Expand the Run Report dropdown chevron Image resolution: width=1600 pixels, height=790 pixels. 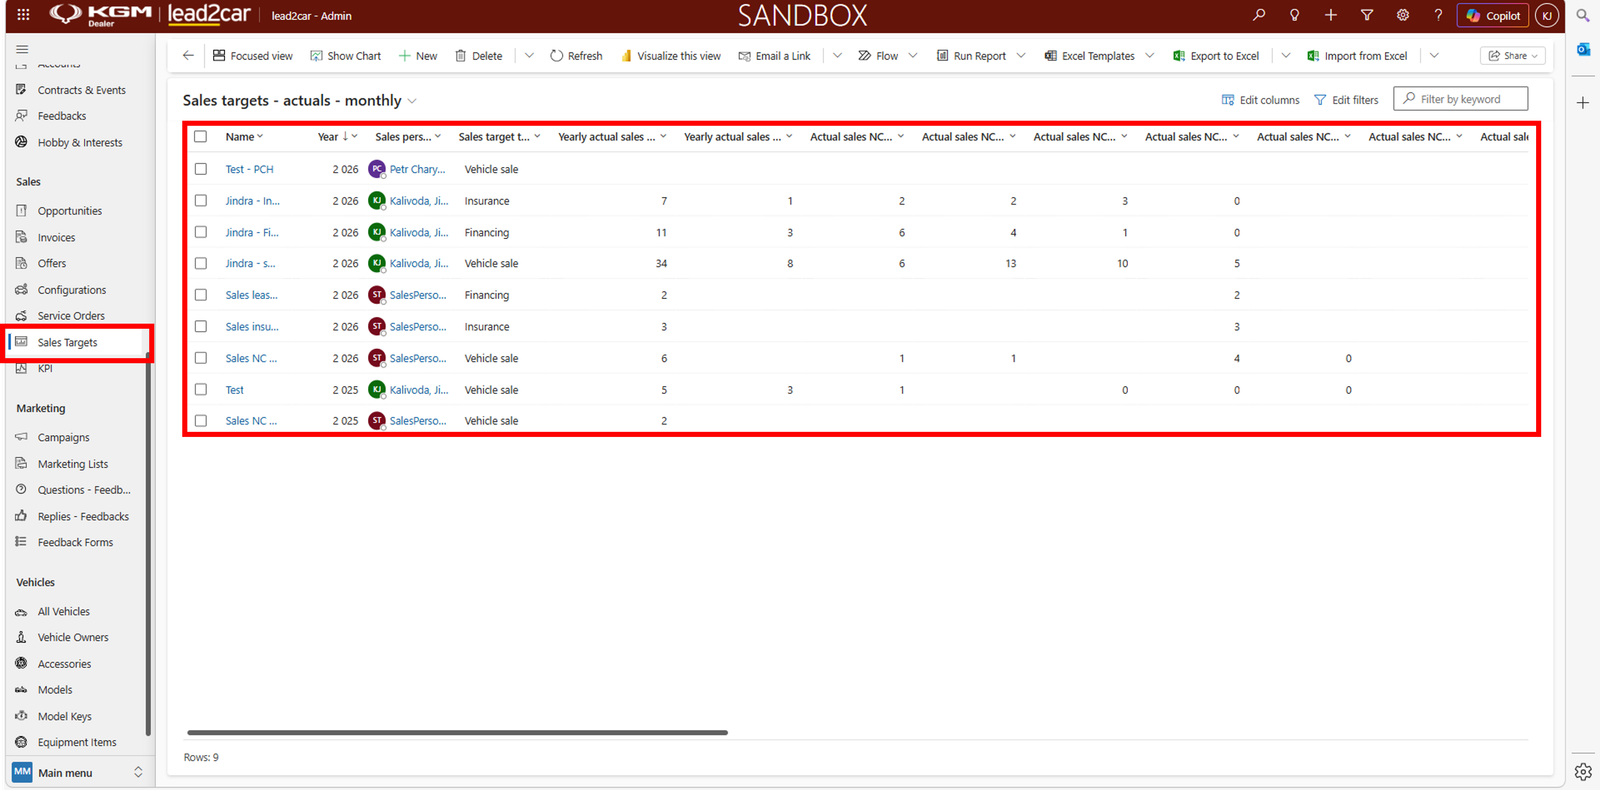tap(1021, 56)
